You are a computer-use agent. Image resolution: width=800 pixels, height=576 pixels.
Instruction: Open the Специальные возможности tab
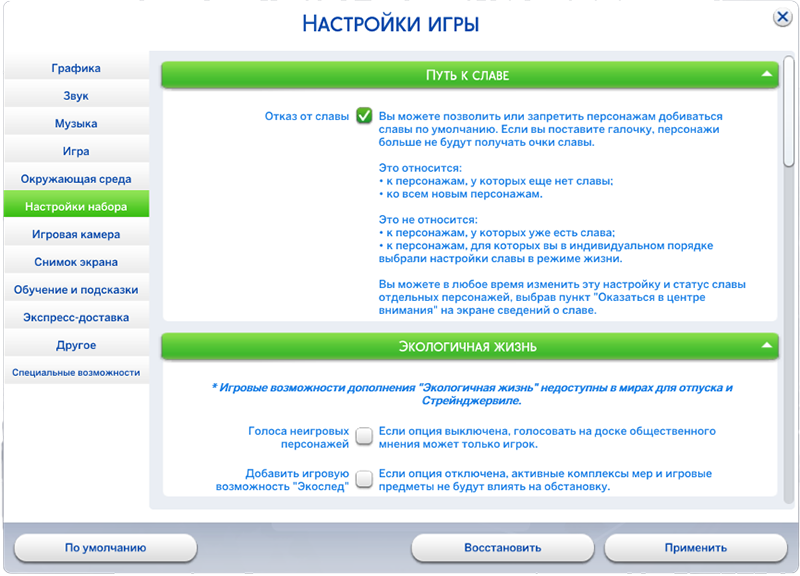(x=76, y=372)
